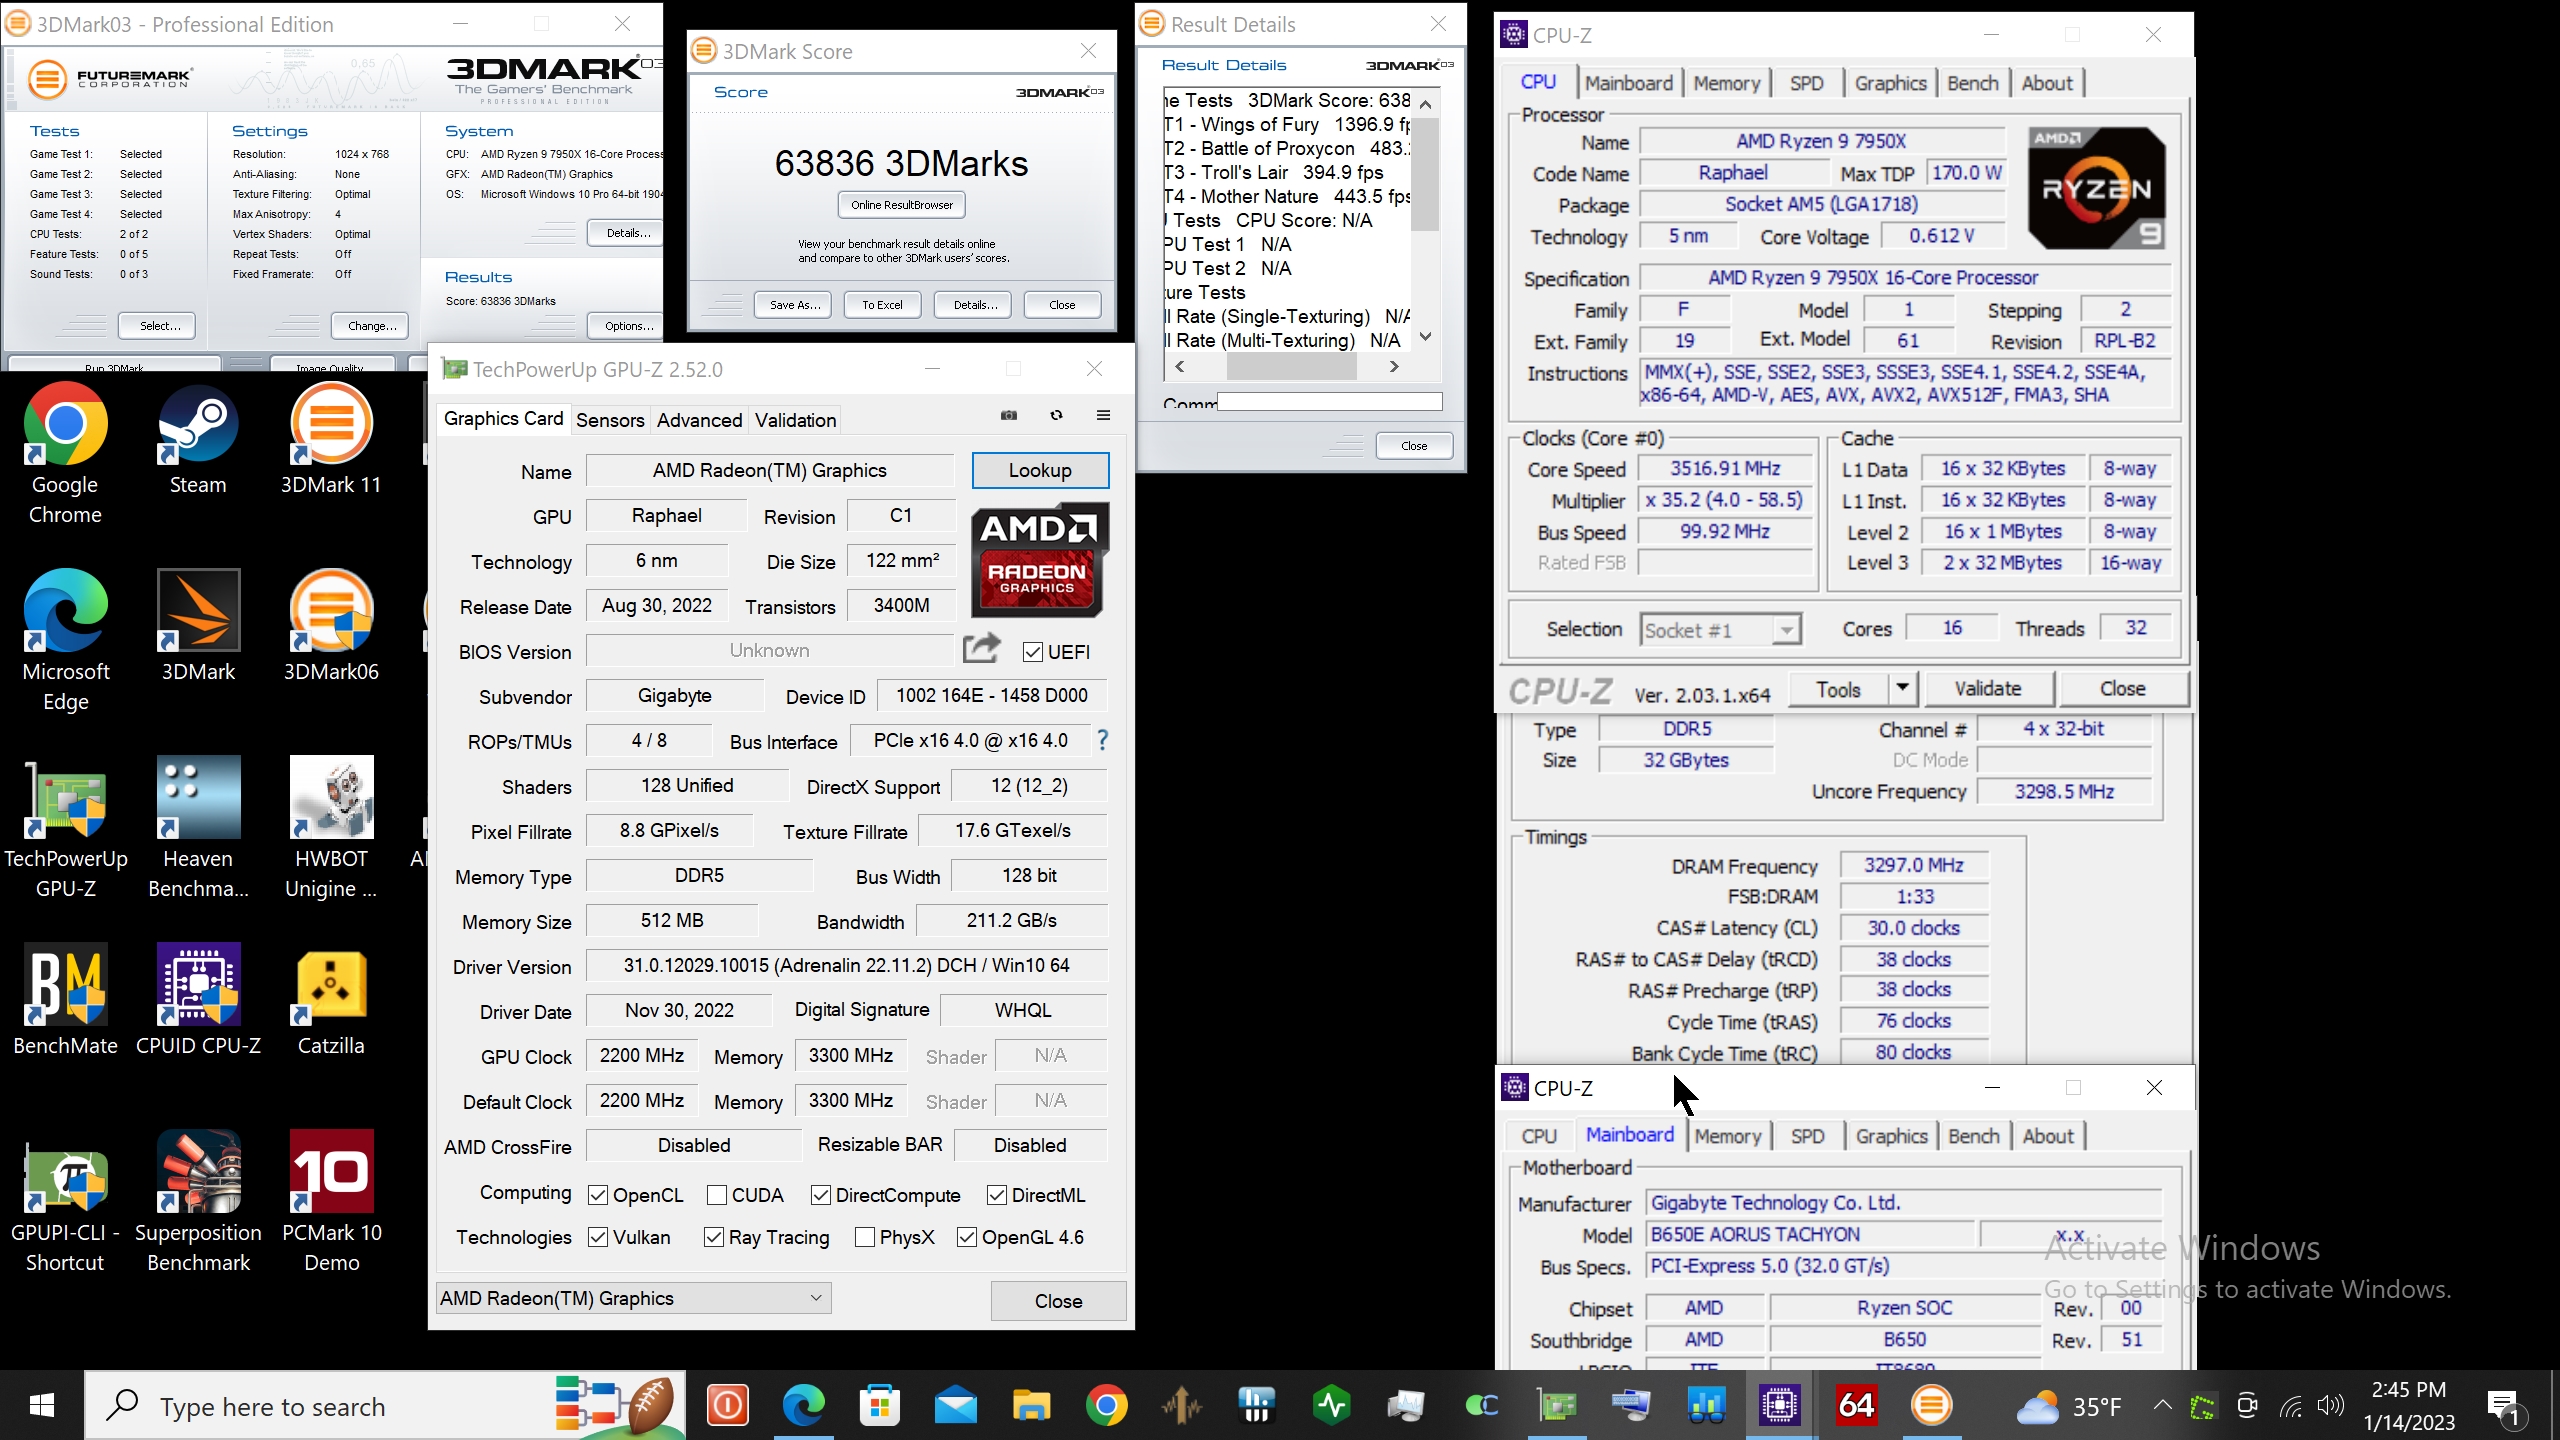This screenshot has width=2560, height=1440.
Task: Click GPU-Z refresh icon
Action: (x=1056, y=415)
